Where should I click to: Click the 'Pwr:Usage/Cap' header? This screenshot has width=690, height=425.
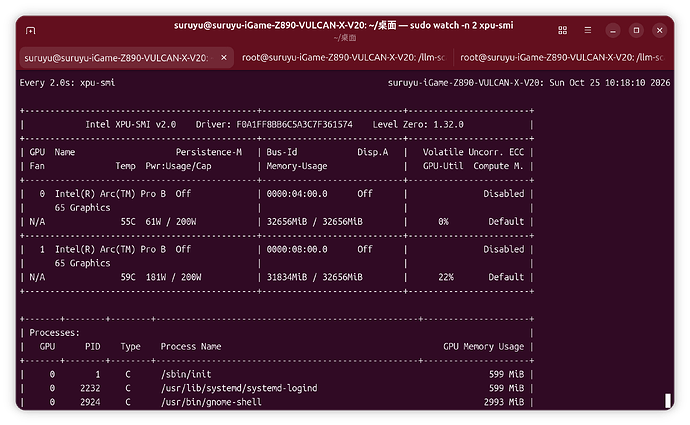178,166
